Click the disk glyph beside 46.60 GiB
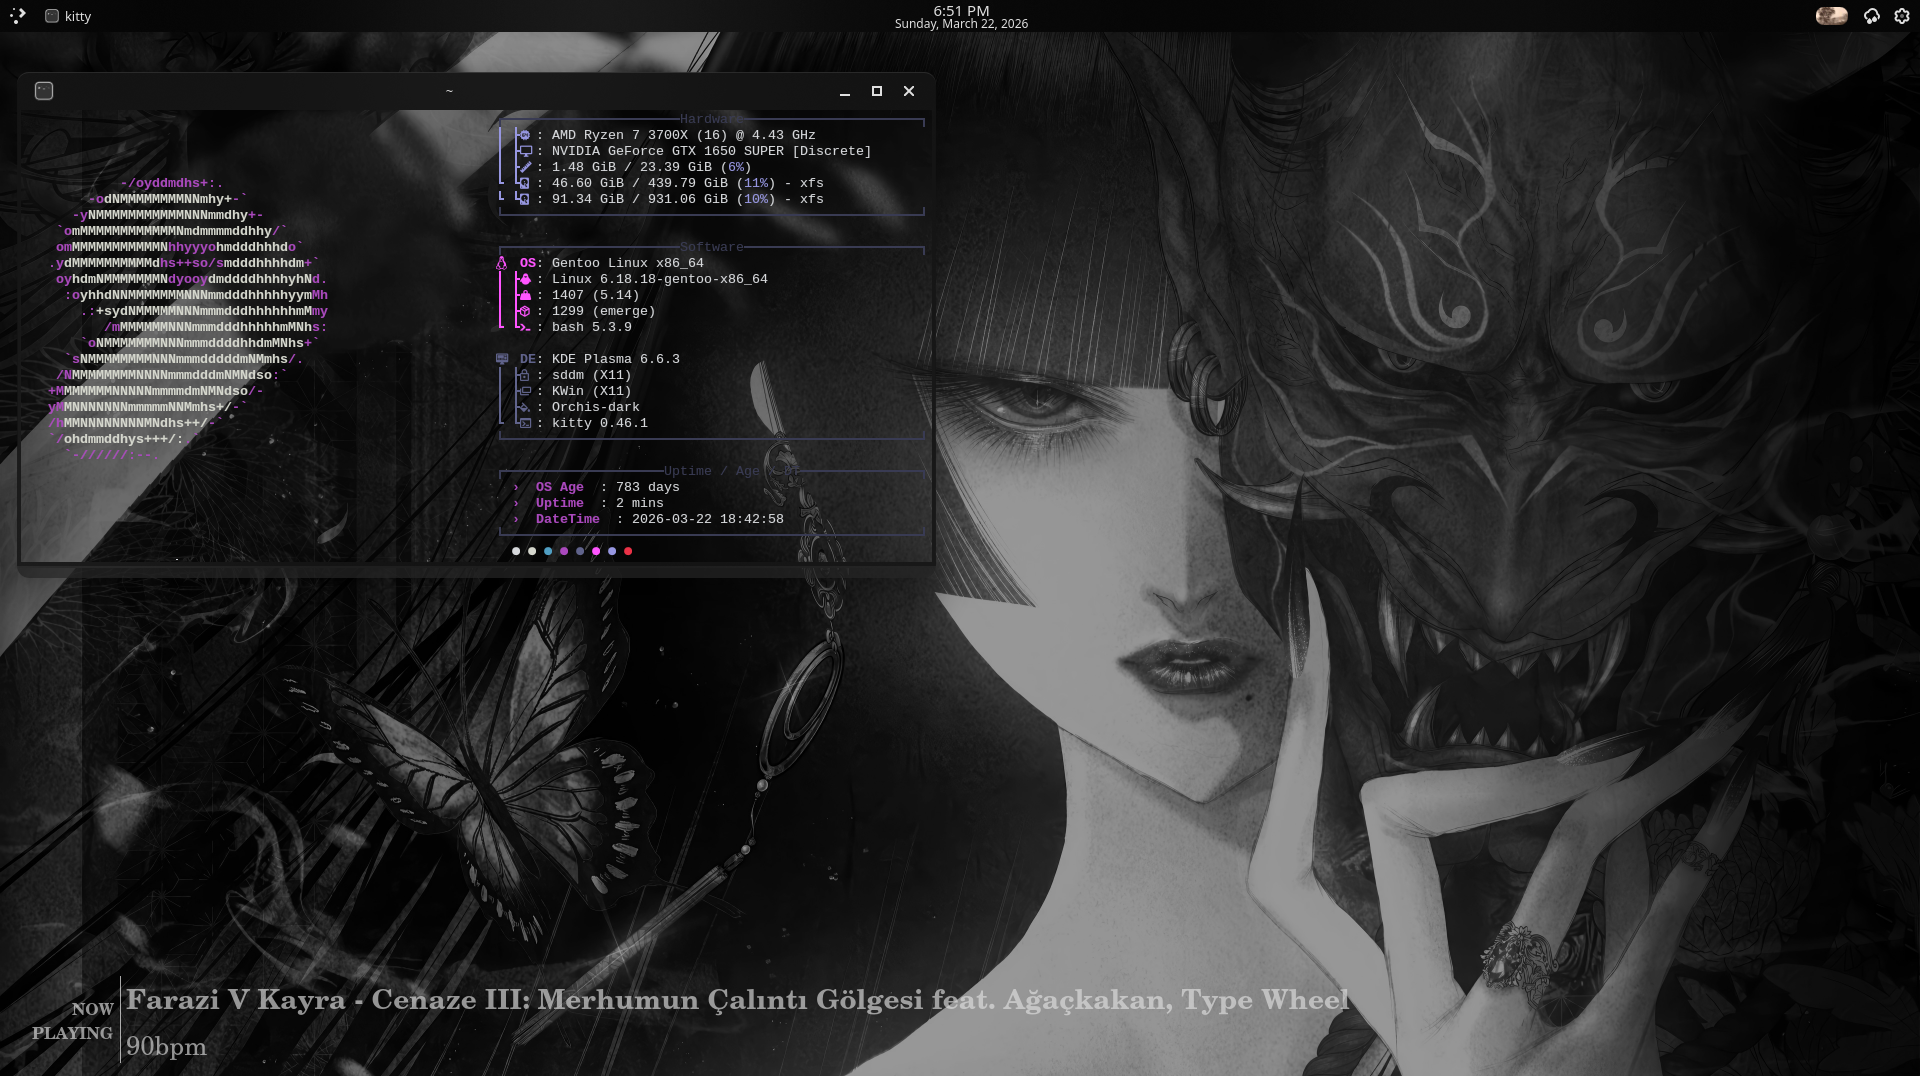 coord(524,183)
